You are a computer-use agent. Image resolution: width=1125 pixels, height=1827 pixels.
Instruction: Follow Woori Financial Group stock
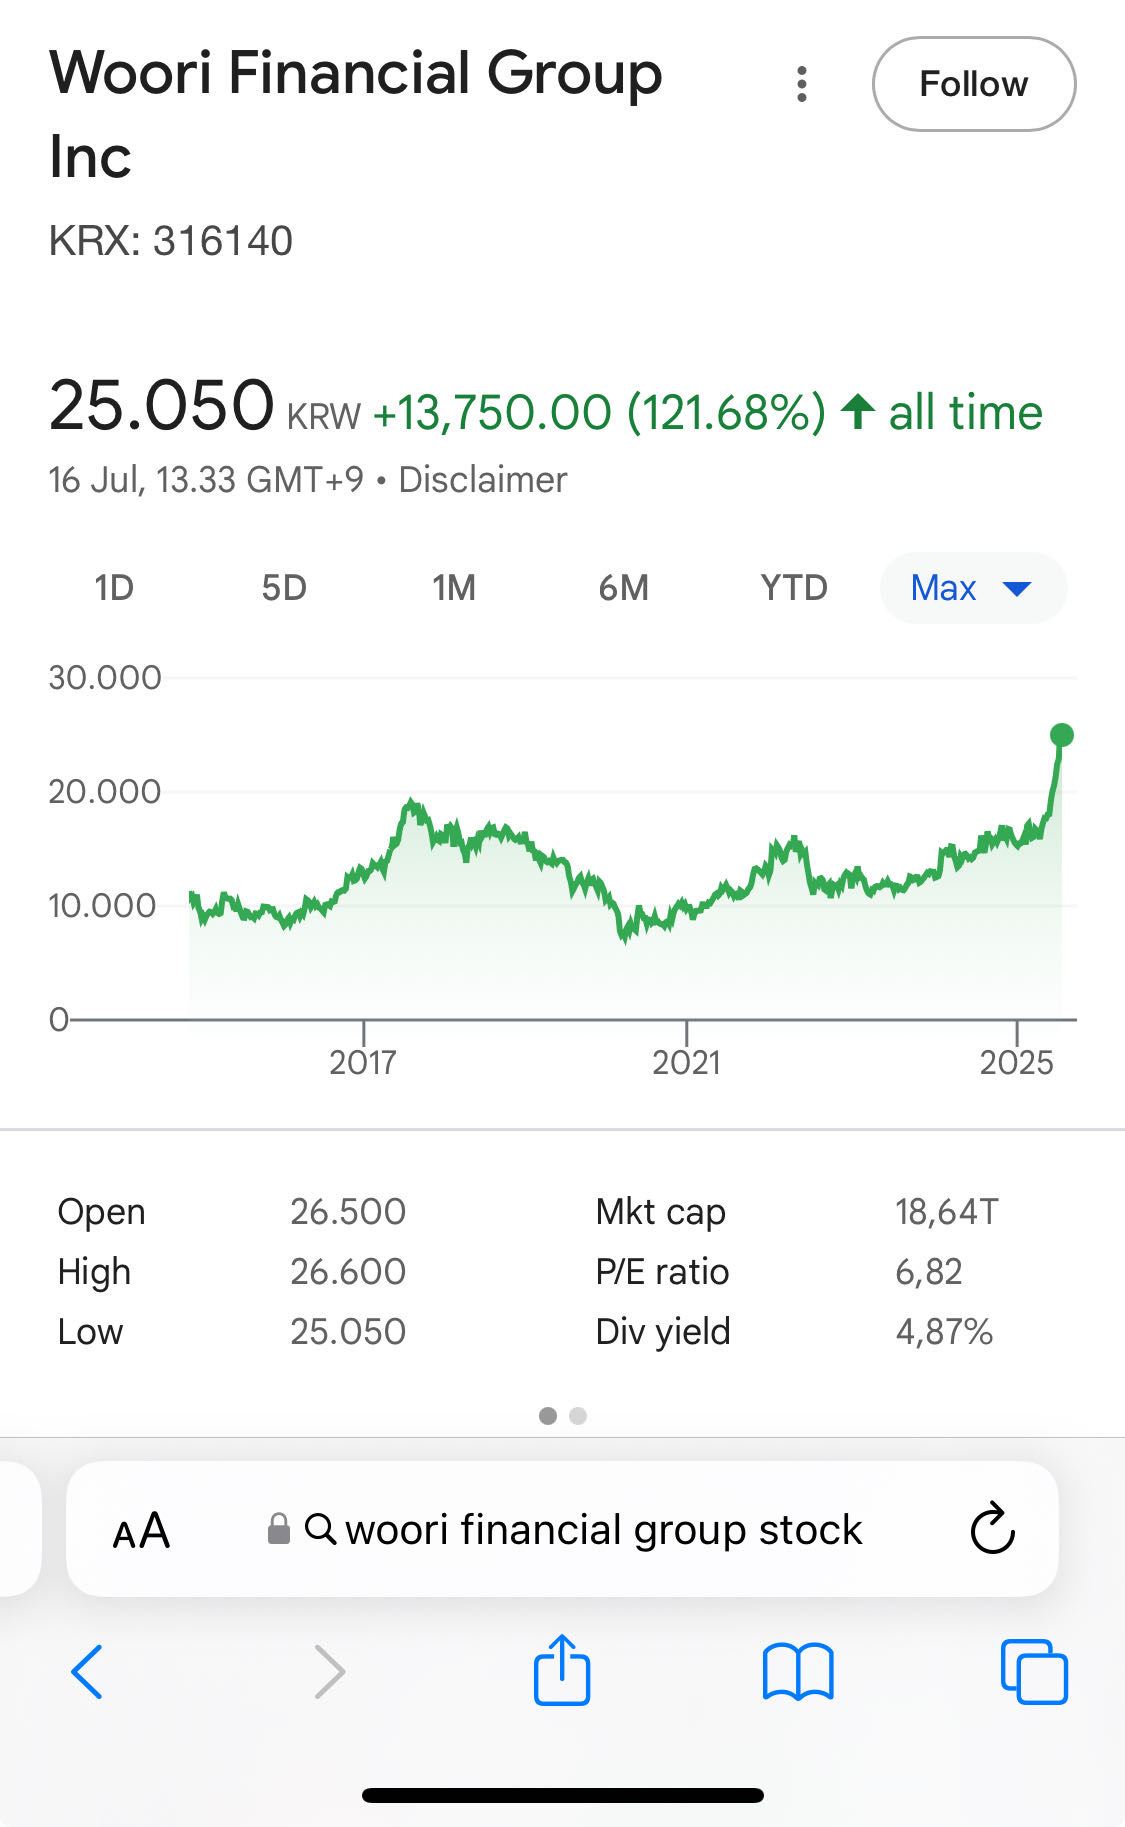point(974,84)
